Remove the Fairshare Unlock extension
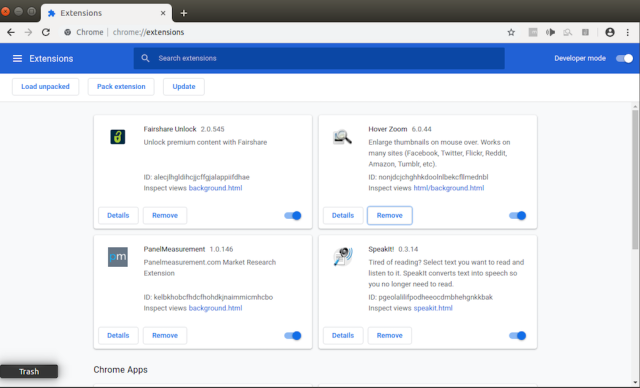Viewport: 640px width, 388px height. point(165,215)
